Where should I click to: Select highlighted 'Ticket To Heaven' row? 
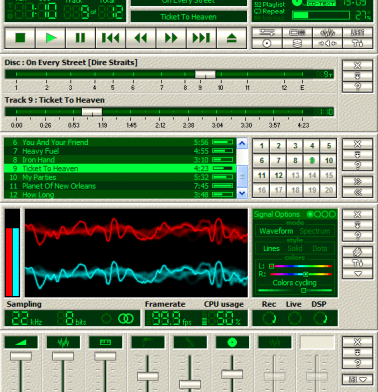(120, 168)
